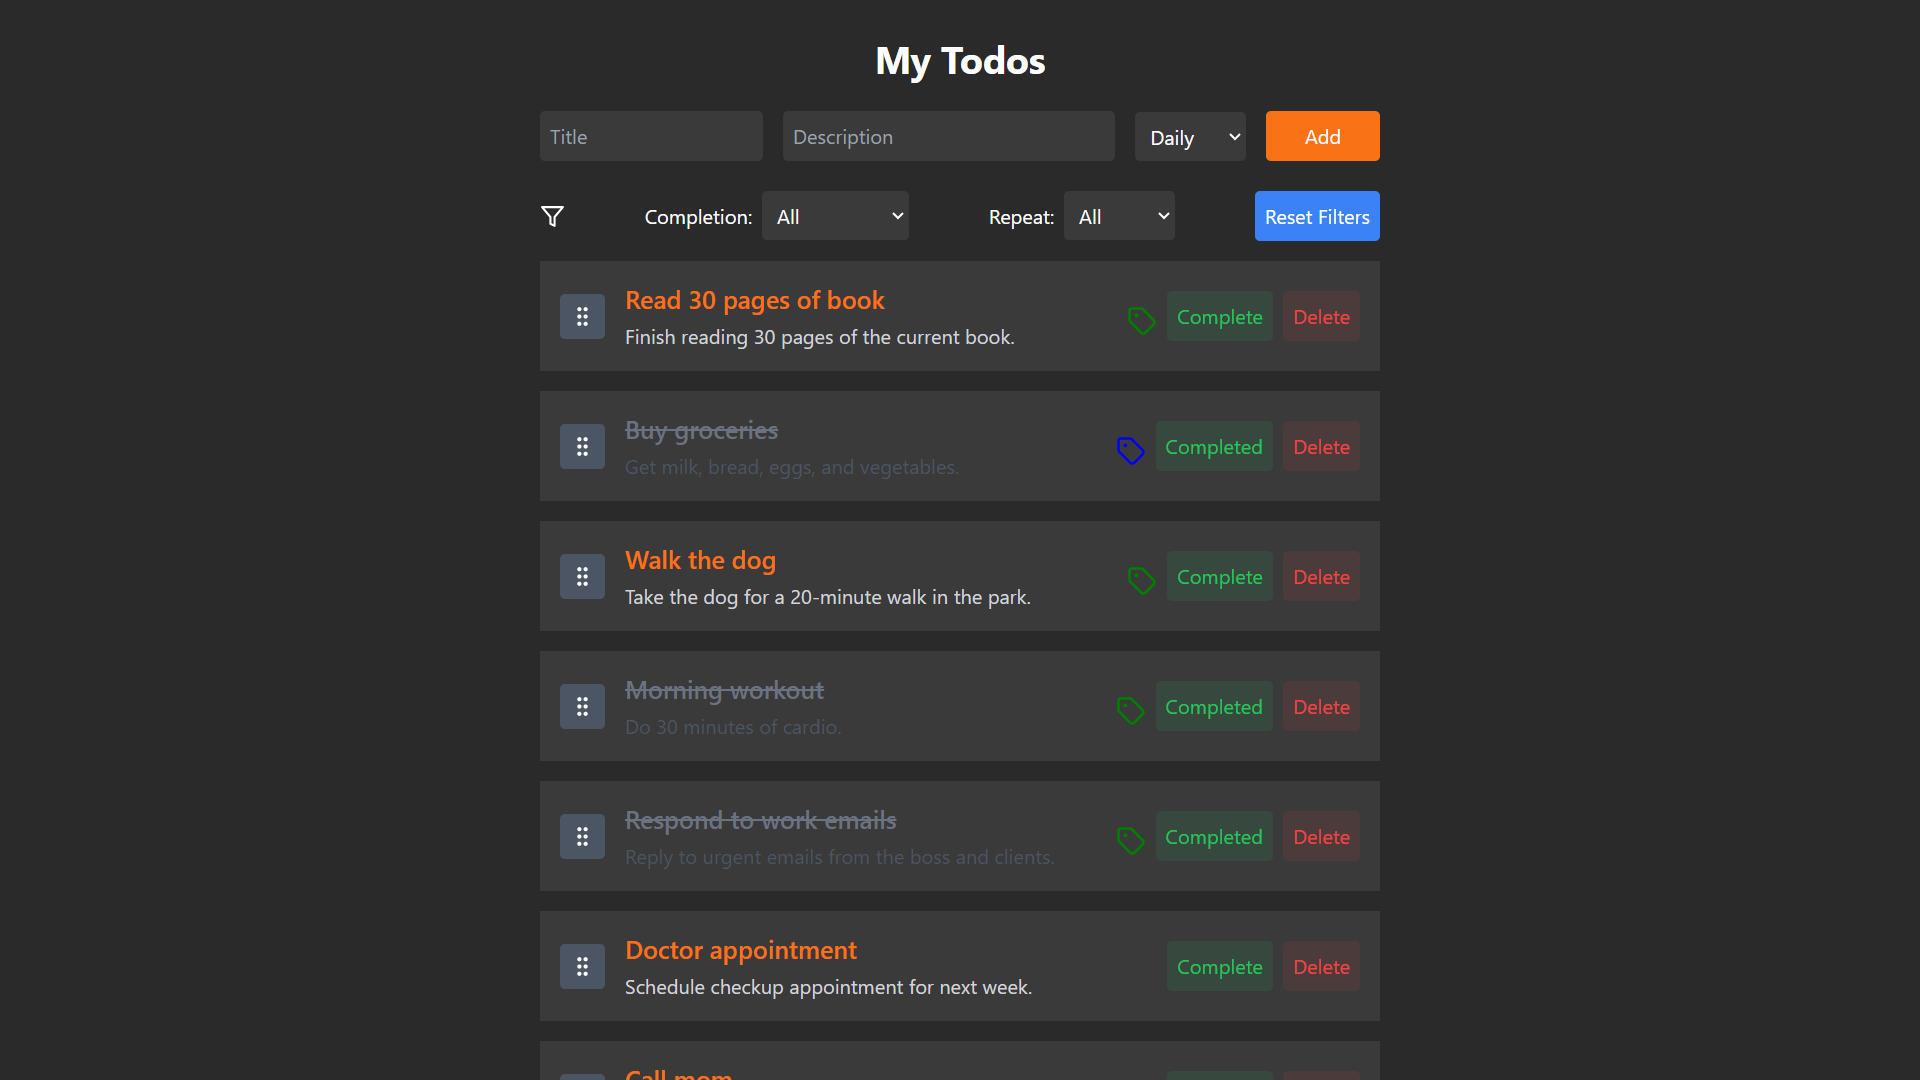Open the Daily repeat dropdown

click(x=1190, y=136)
